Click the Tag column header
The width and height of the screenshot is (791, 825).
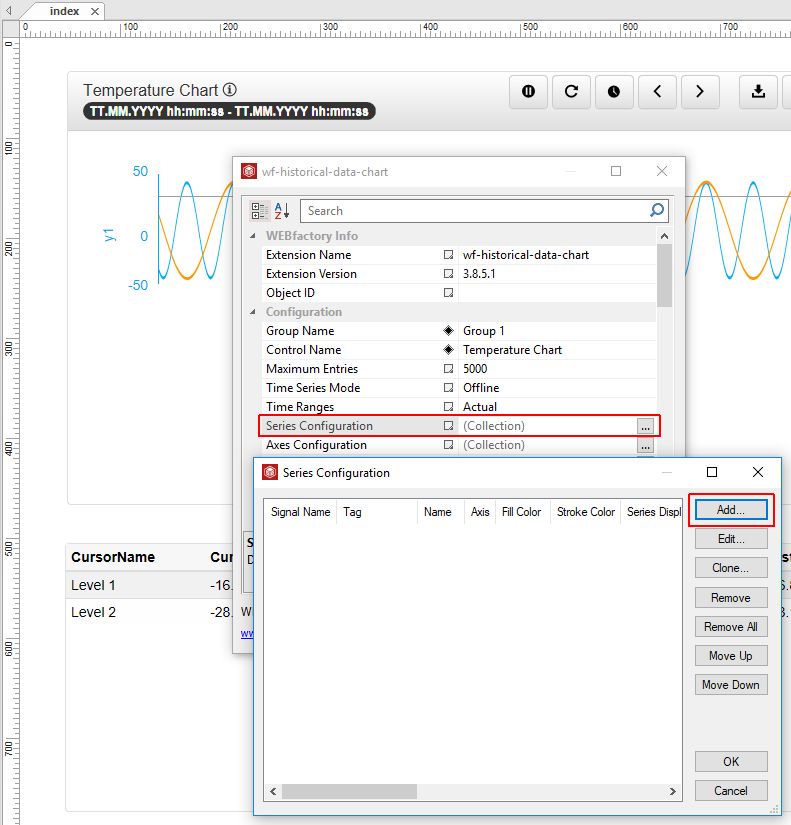point(377,512)
